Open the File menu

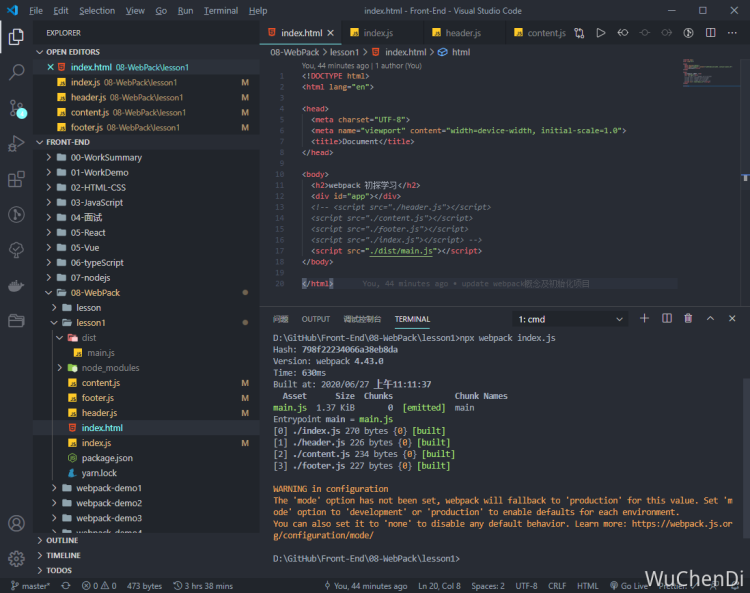36,11
